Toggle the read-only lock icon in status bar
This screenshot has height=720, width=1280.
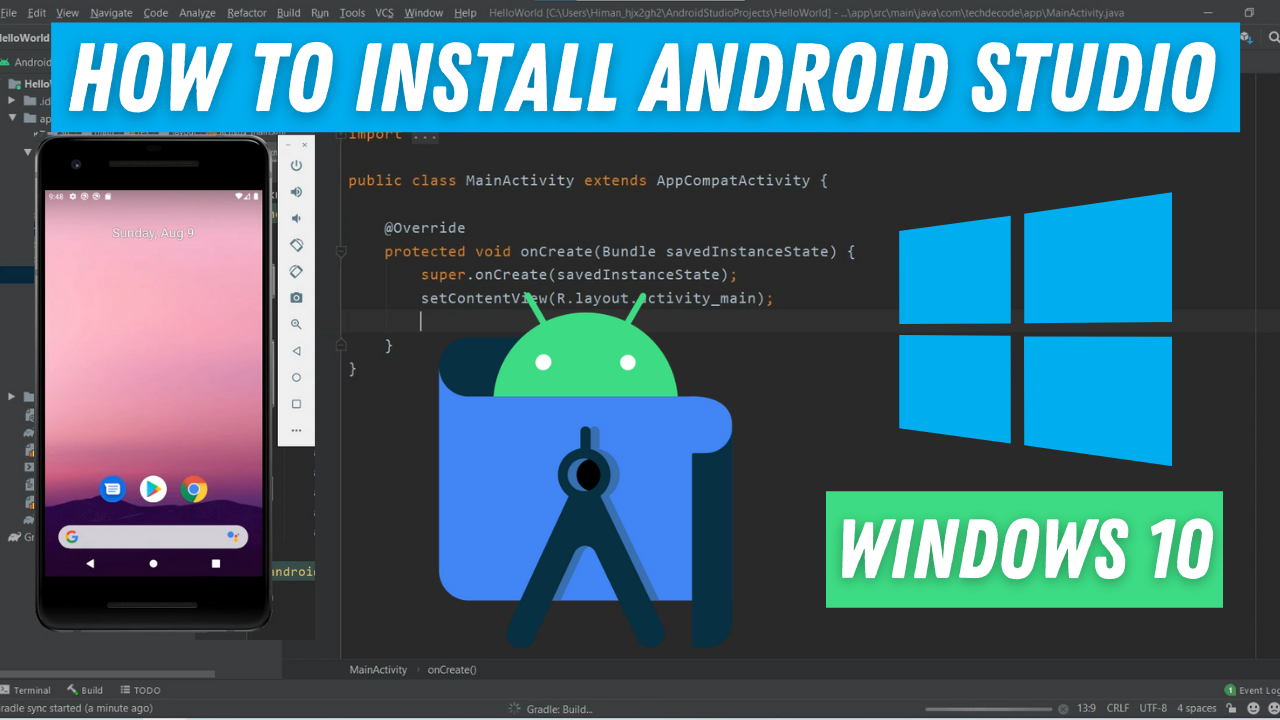coord(1233,708)
